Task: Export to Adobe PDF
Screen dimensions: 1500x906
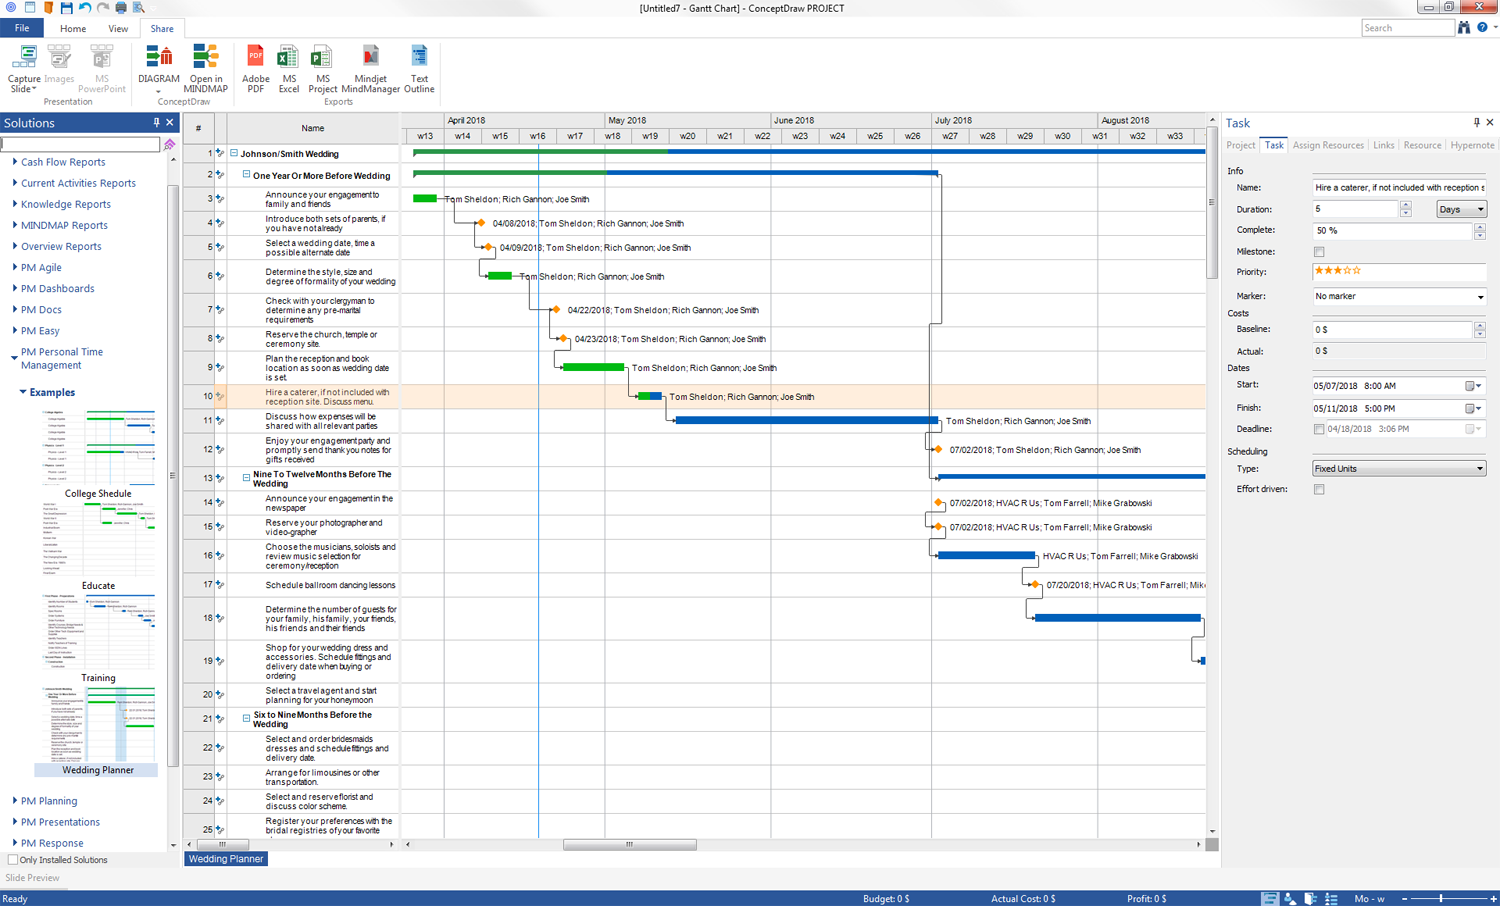Action: tap(255, 60)
